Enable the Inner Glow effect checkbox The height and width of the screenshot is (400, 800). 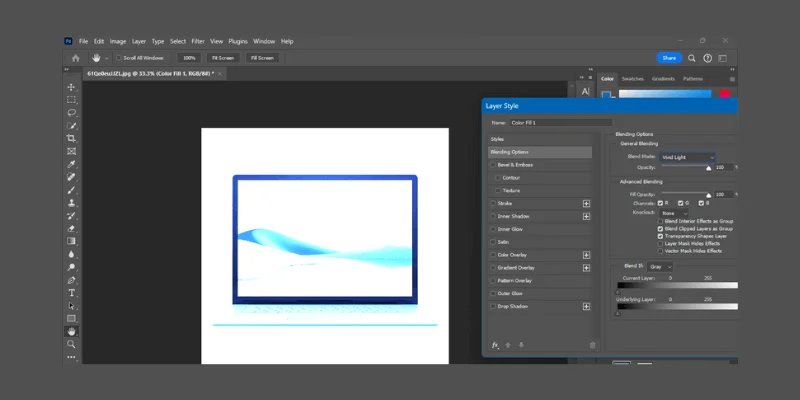(x=493, y=229)
